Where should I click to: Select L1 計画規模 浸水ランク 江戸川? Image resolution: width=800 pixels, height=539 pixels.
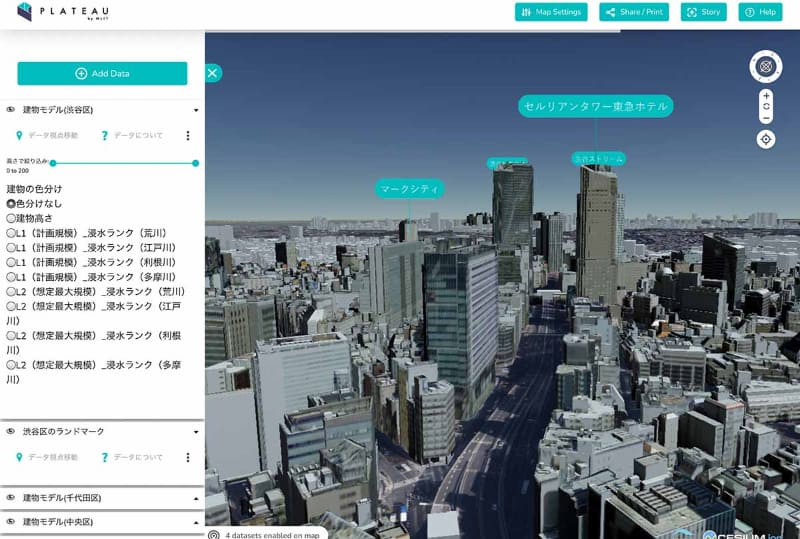tap(11, 248)
